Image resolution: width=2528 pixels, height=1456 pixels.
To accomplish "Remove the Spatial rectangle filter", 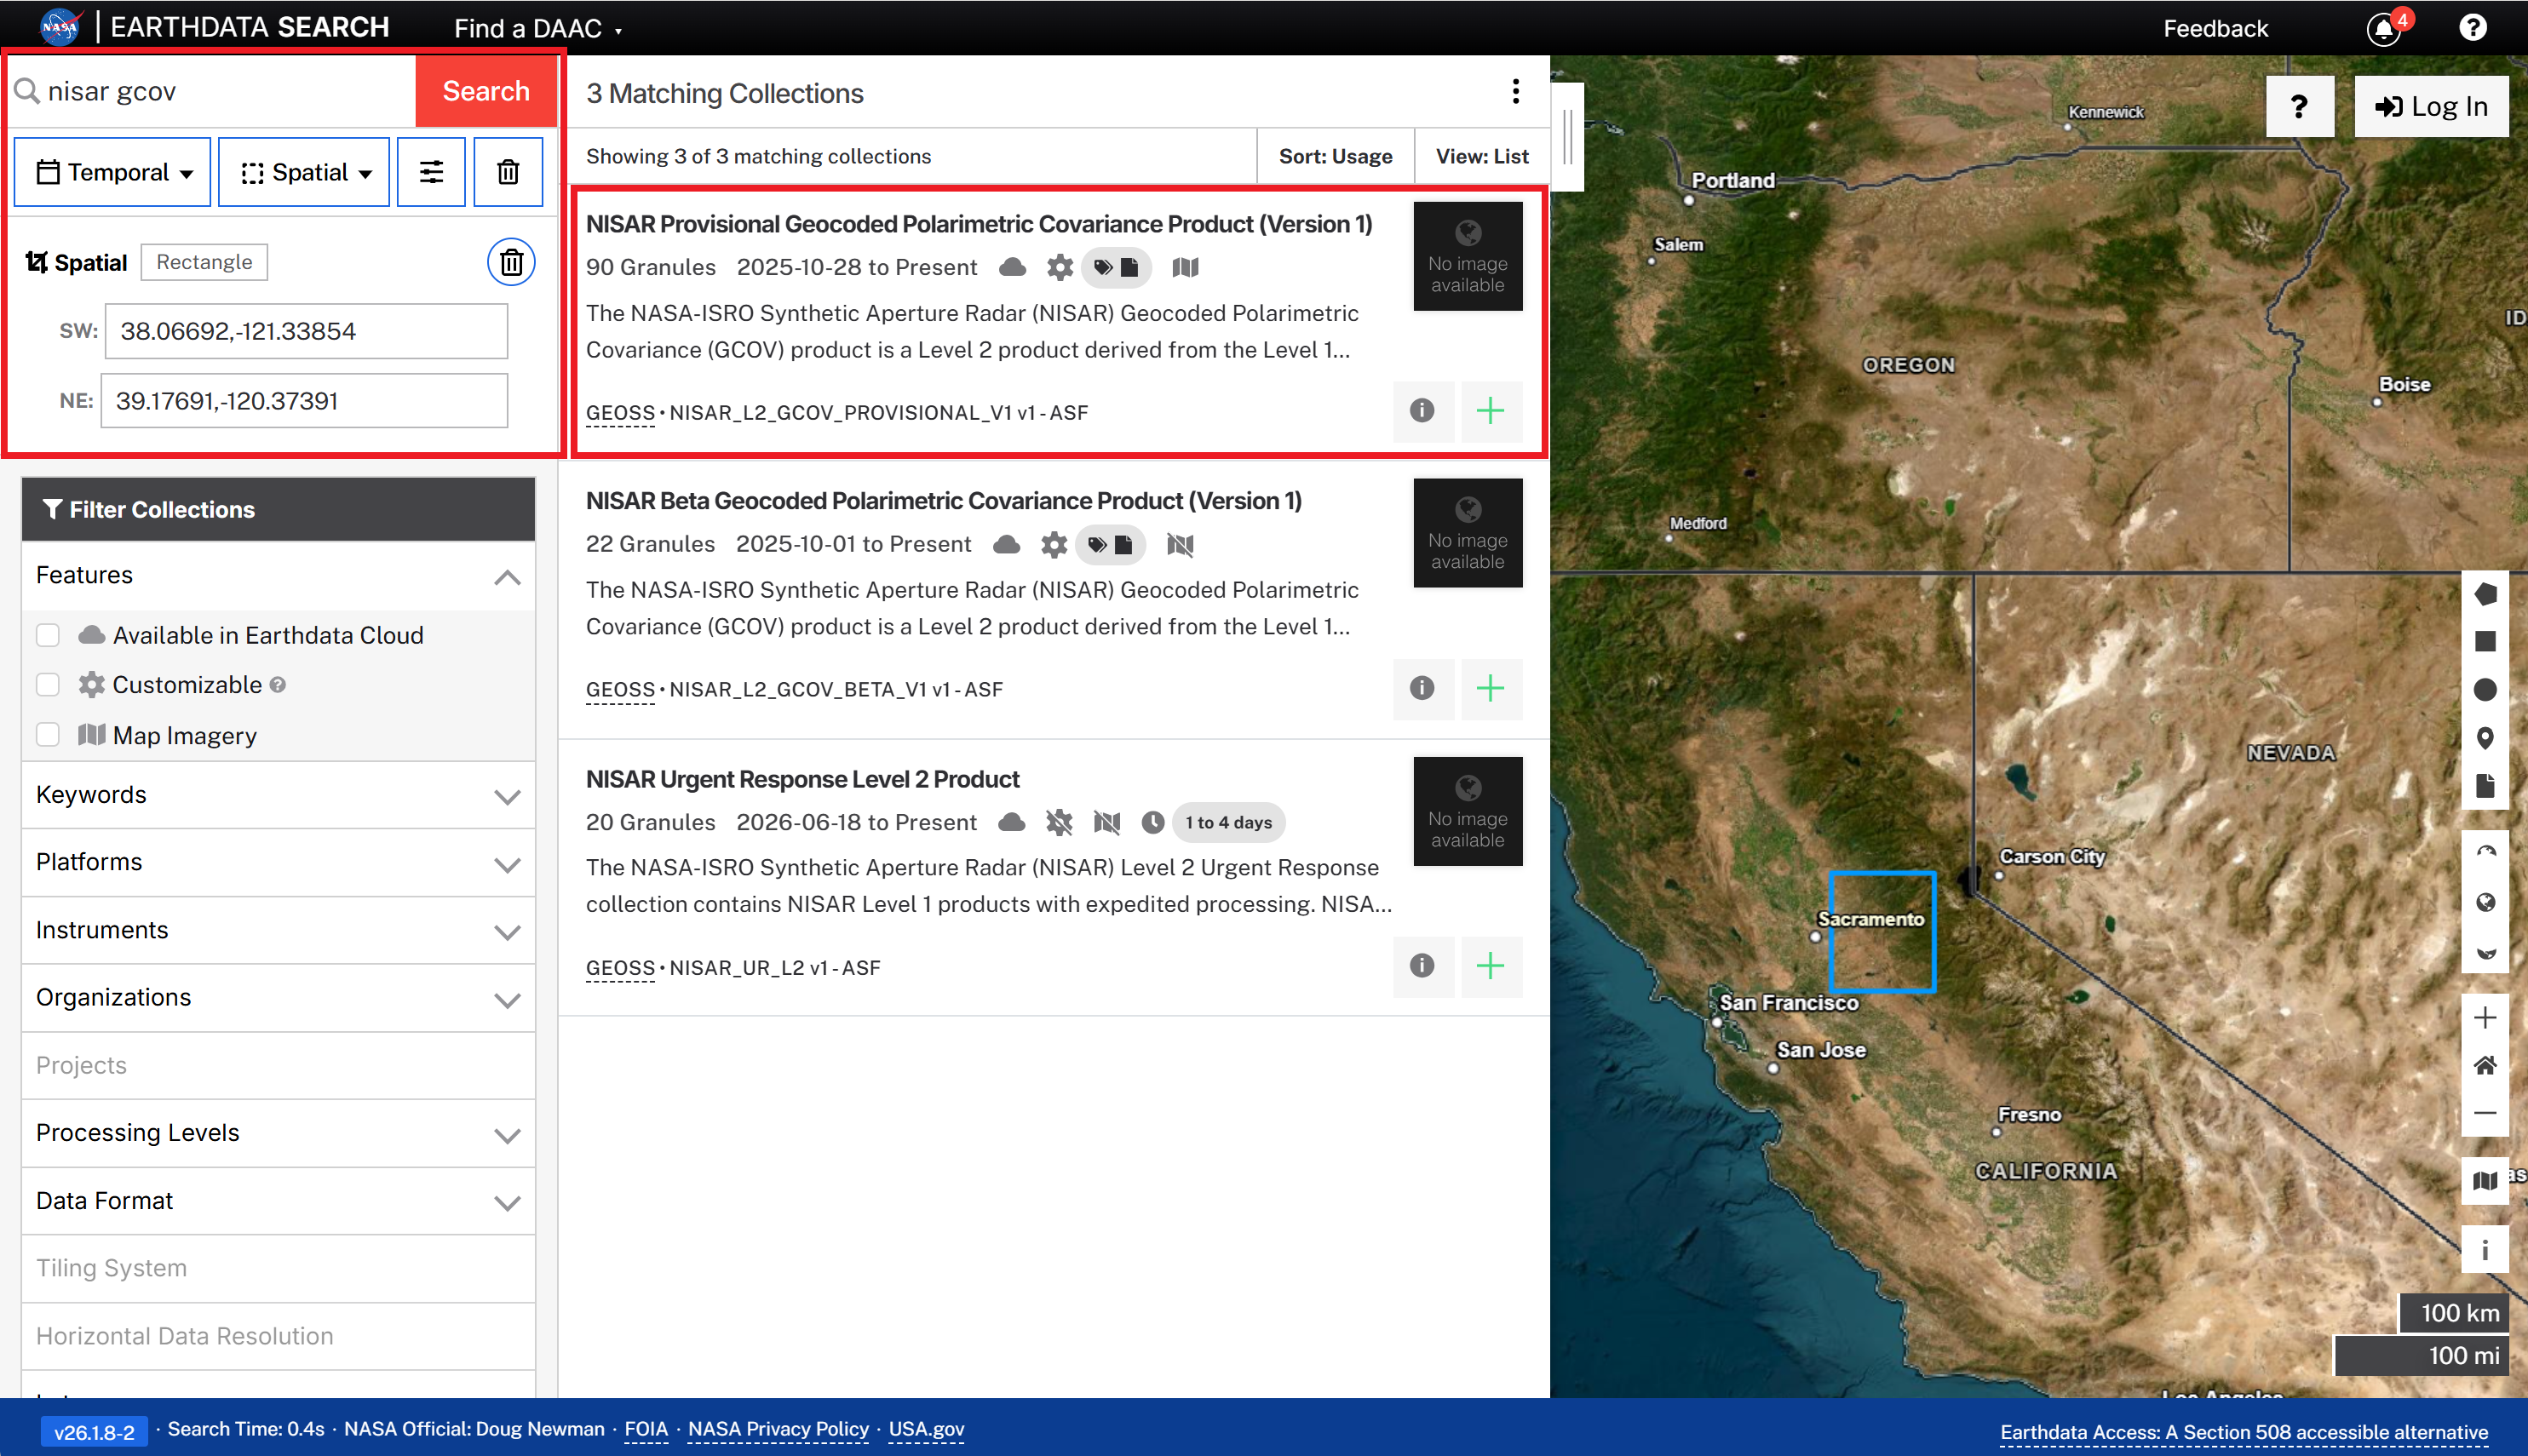I will (511, 262).
